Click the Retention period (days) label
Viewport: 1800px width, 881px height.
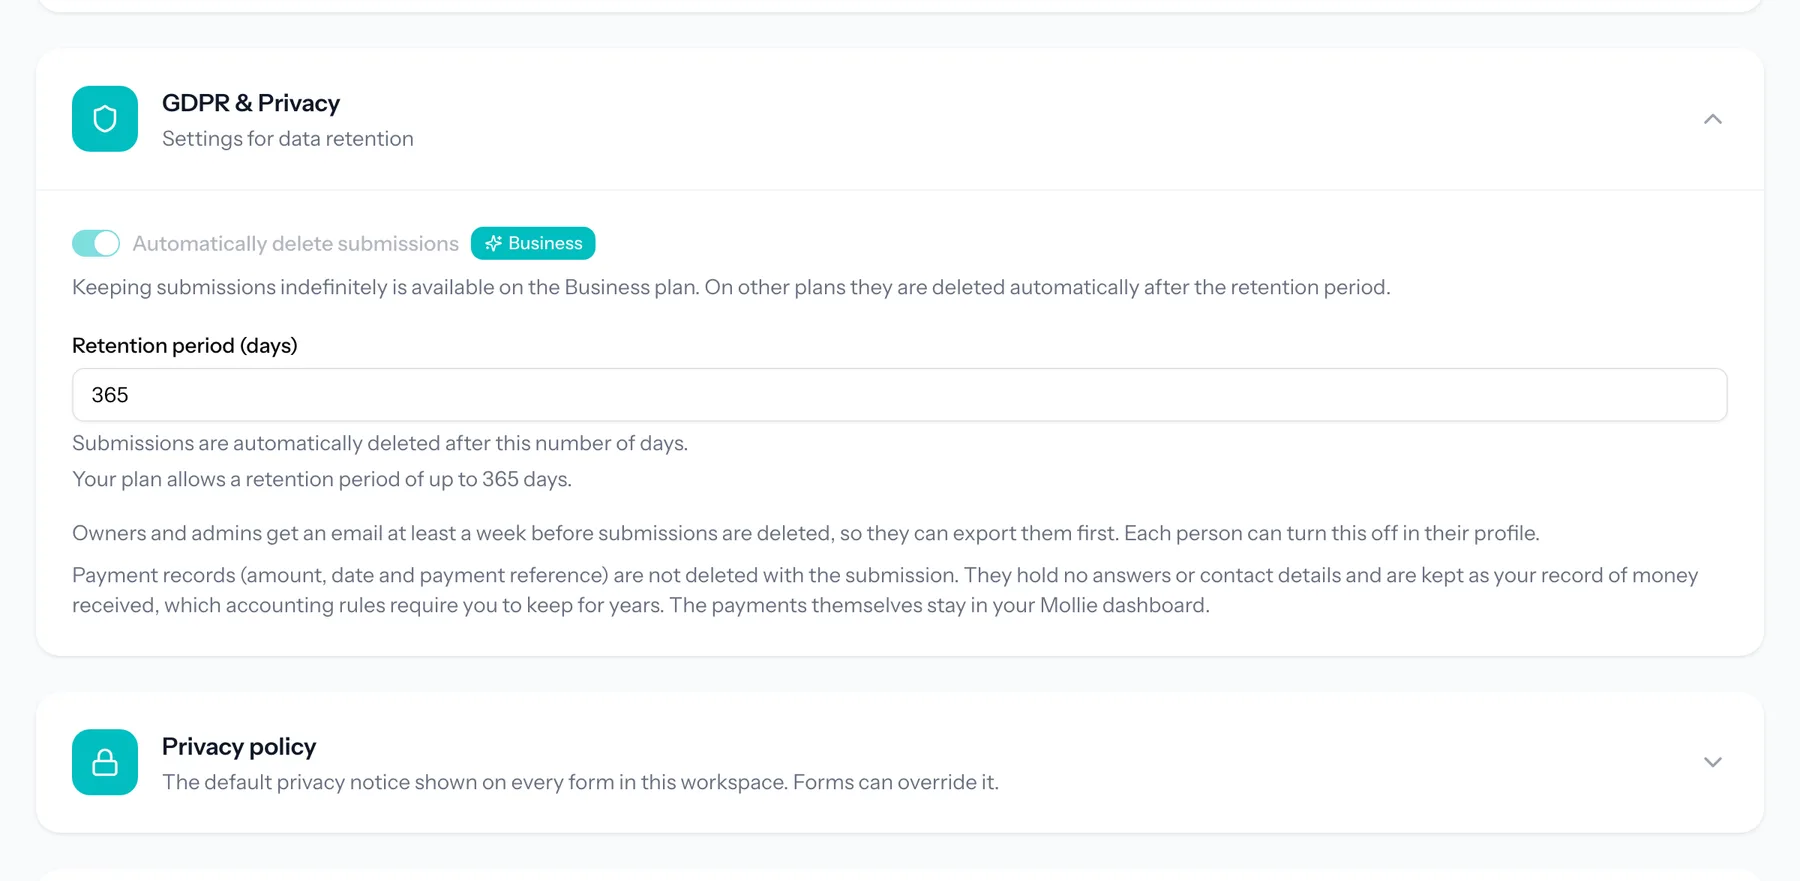[x=185, y=346]
